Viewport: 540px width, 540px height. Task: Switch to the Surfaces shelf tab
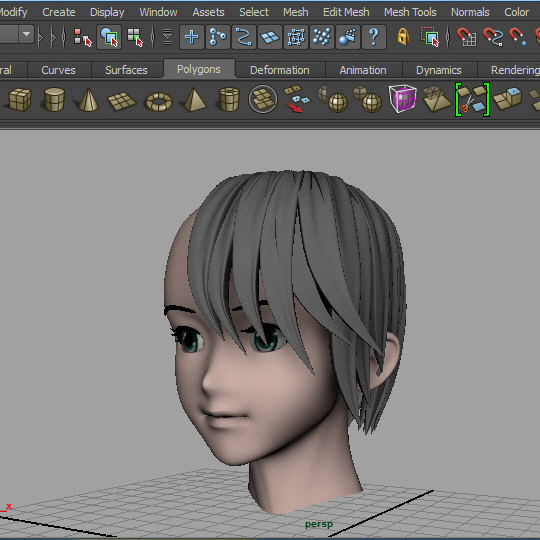click(126, 70)
